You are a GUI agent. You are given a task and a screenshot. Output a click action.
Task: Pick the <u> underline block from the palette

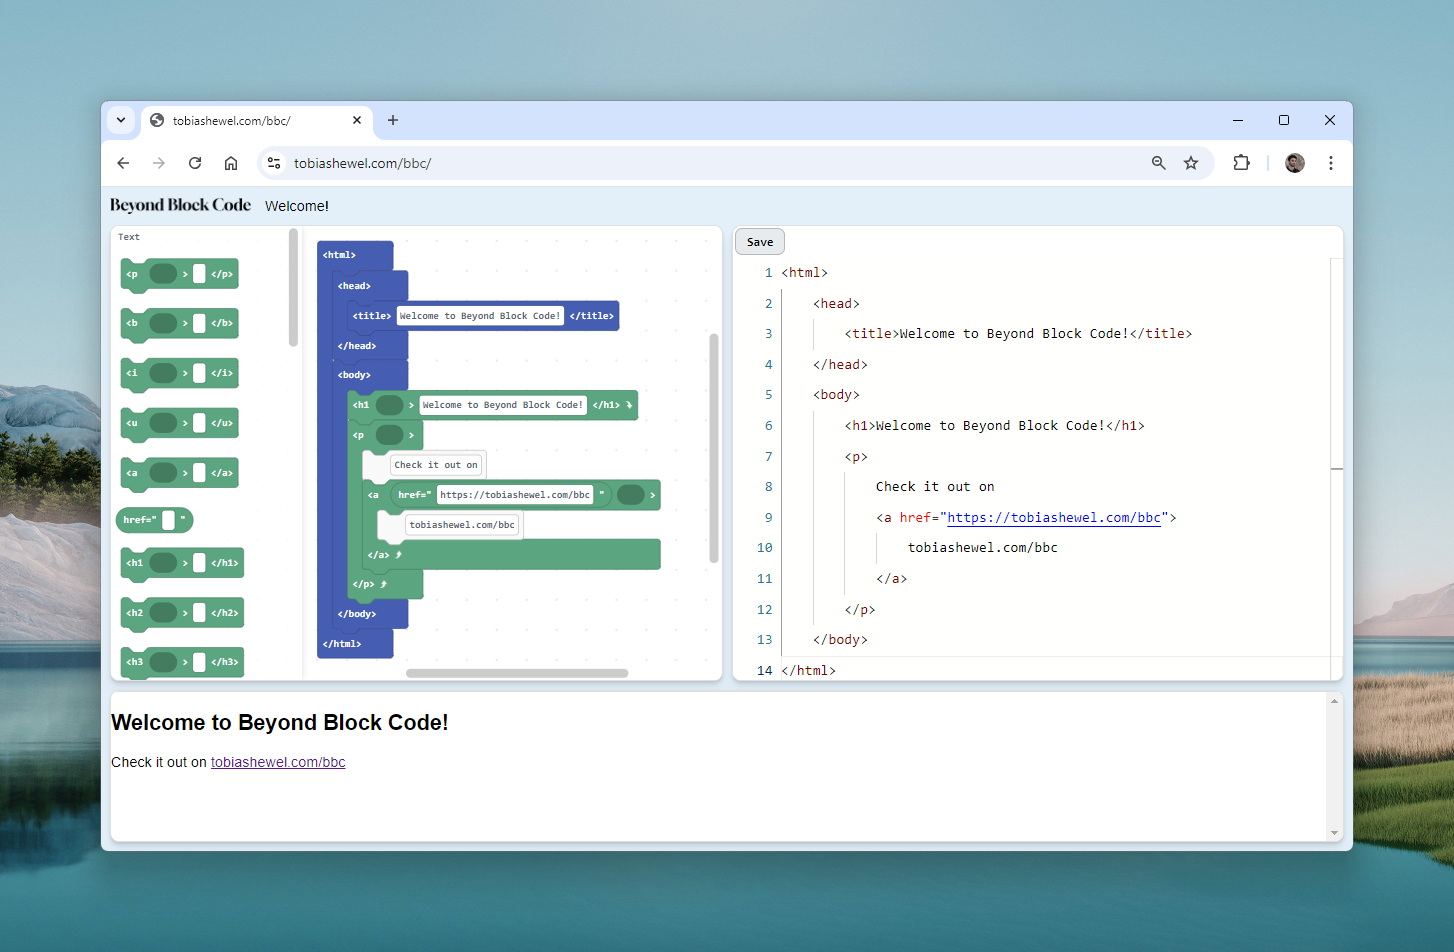coord(180,423)
